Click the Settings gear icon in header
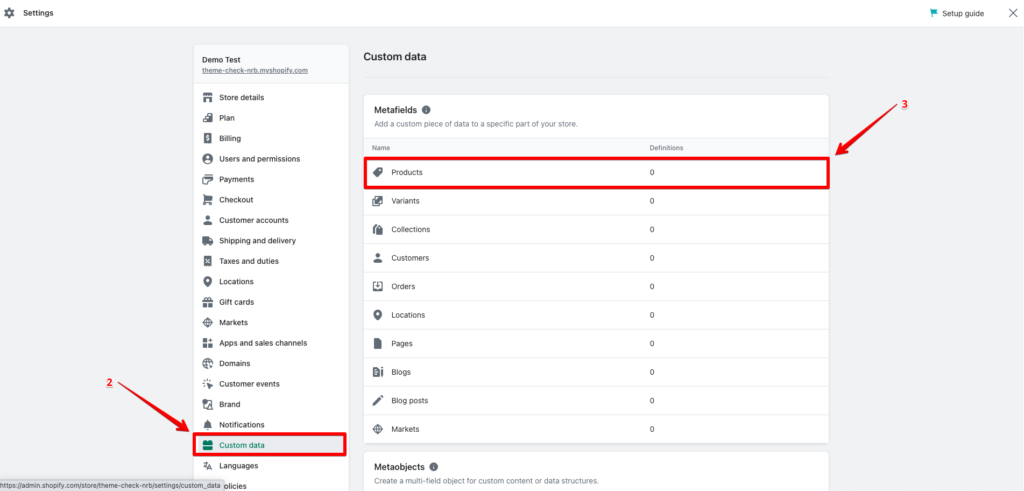Screen dimensions: 1024x491 pyautogui.click(x=9, y=13)
